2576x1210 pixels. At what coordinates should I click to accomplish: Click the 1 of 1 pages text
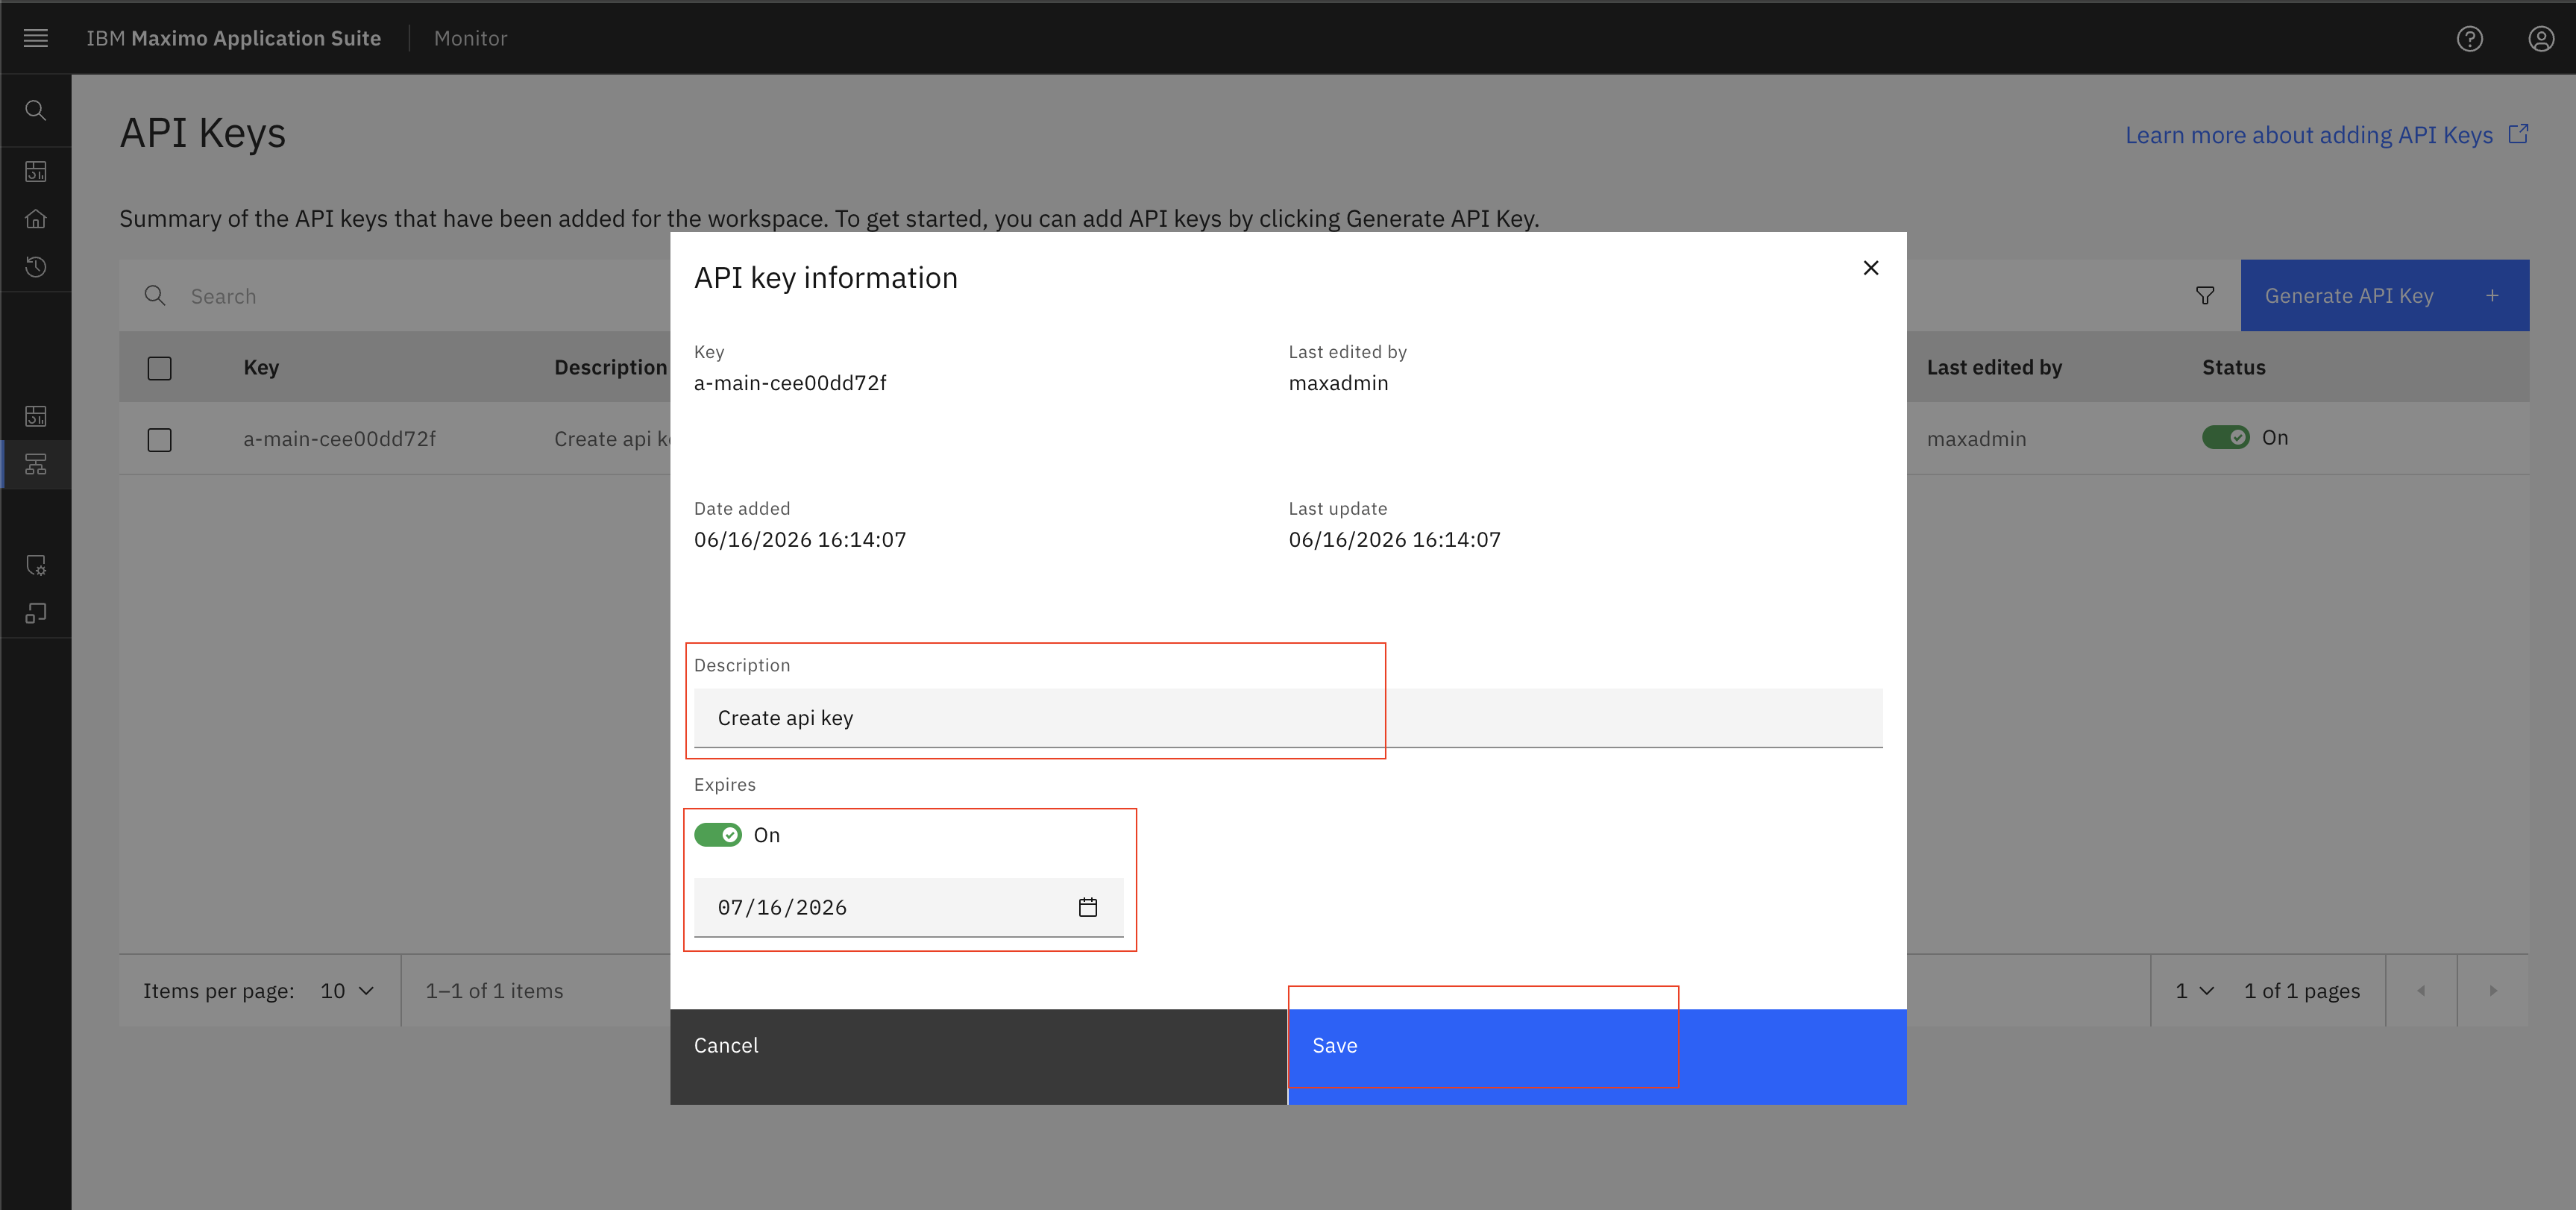(2301, 991)
